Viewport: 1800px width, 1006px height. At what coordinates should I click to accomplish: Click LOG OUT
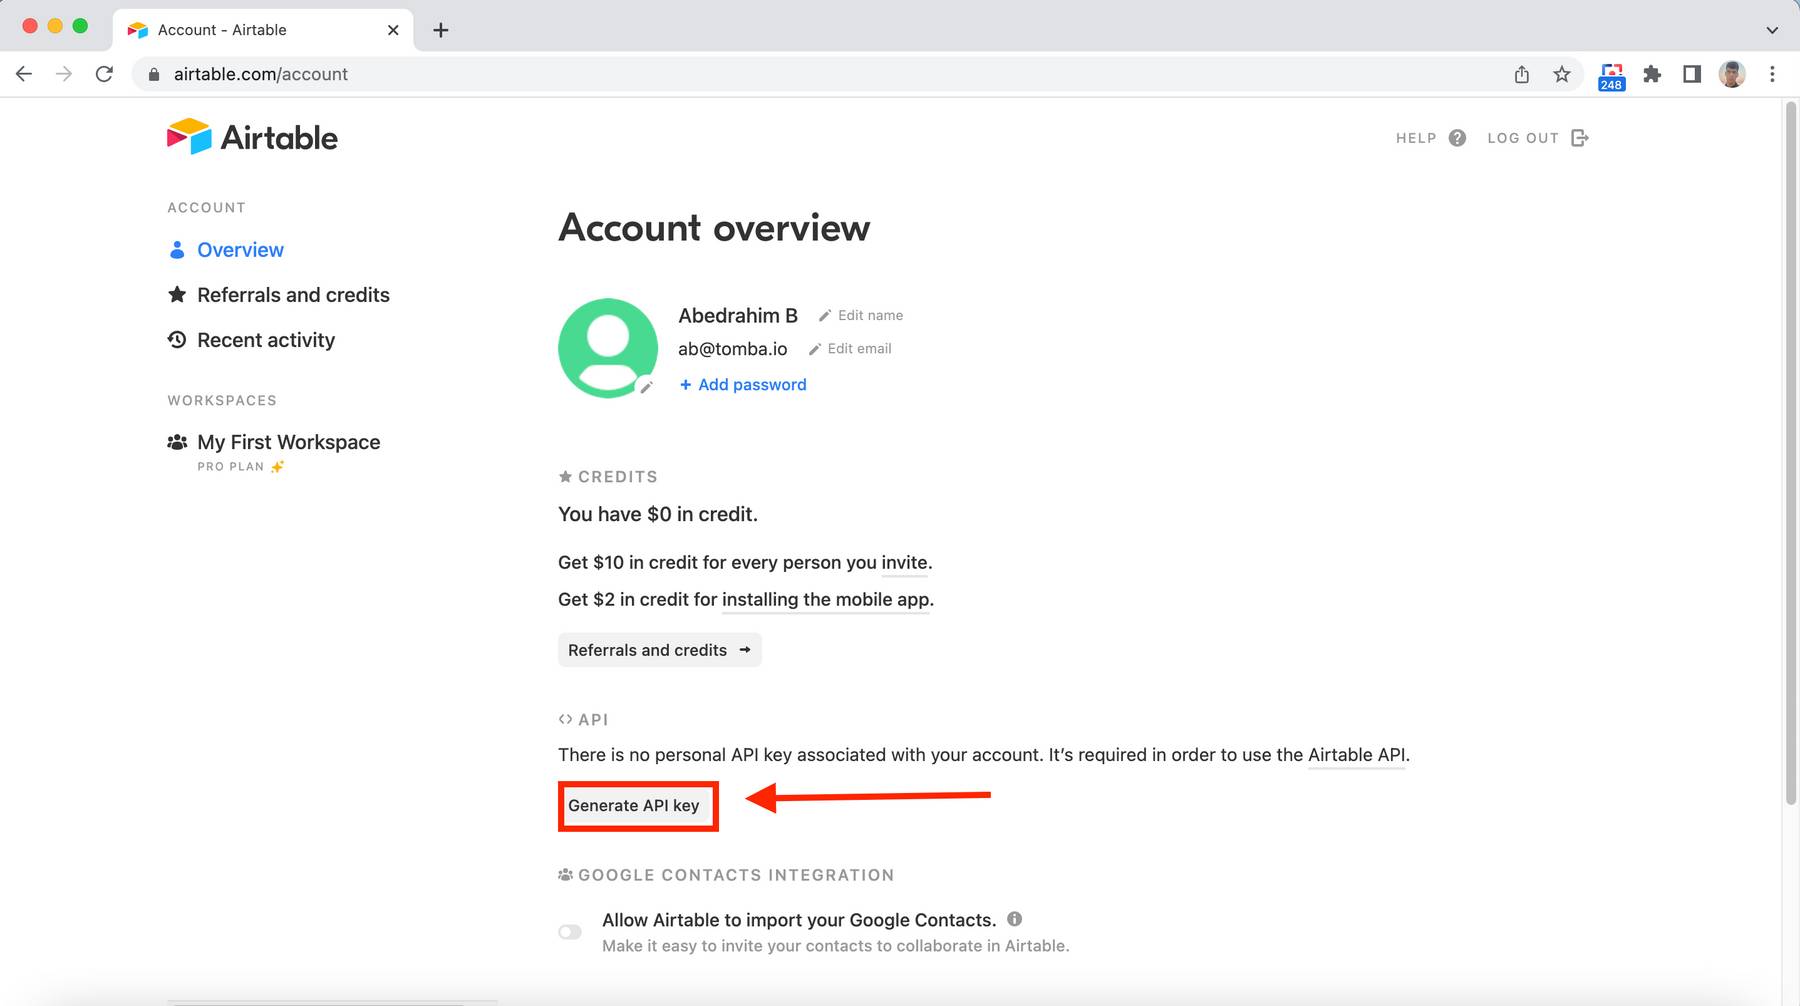point(1523,138)
